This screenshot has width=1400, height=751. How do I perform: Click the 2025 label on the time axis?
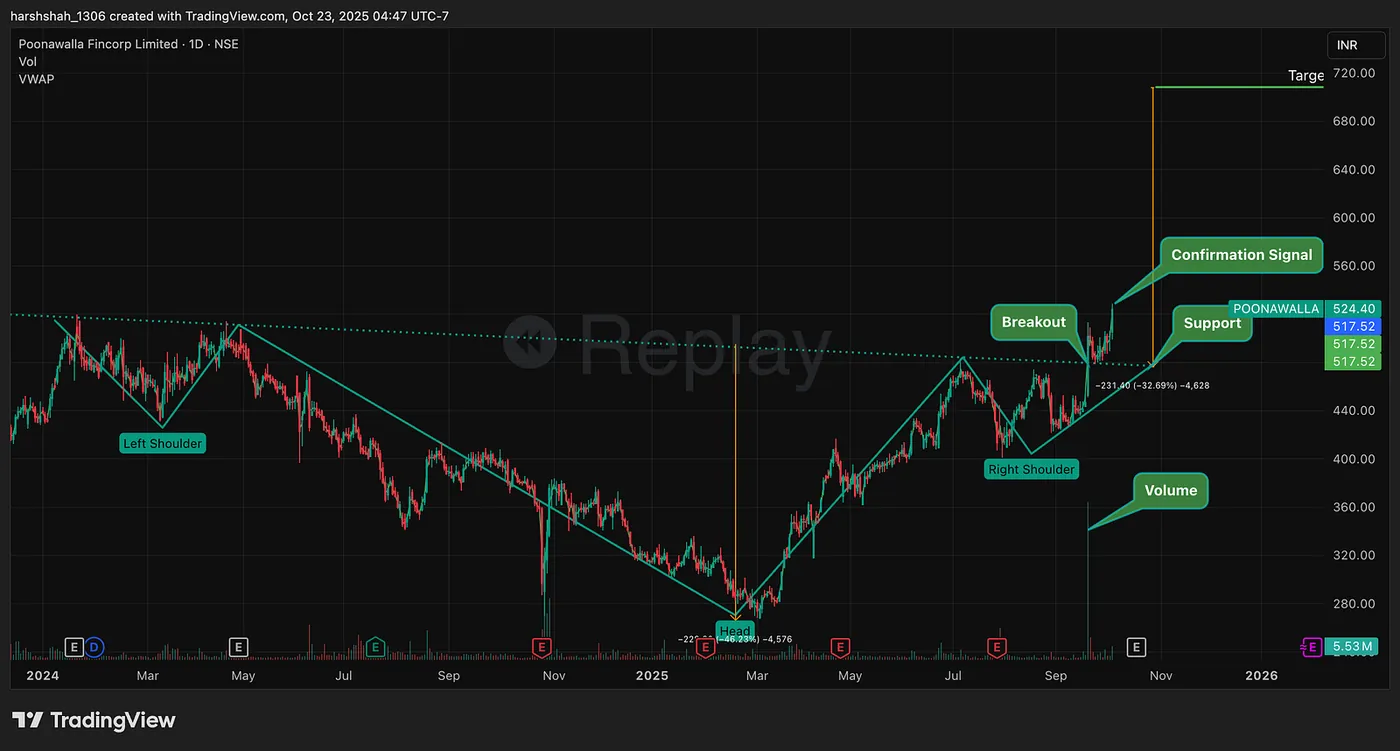pyautogui.click(x=652, y=676)
